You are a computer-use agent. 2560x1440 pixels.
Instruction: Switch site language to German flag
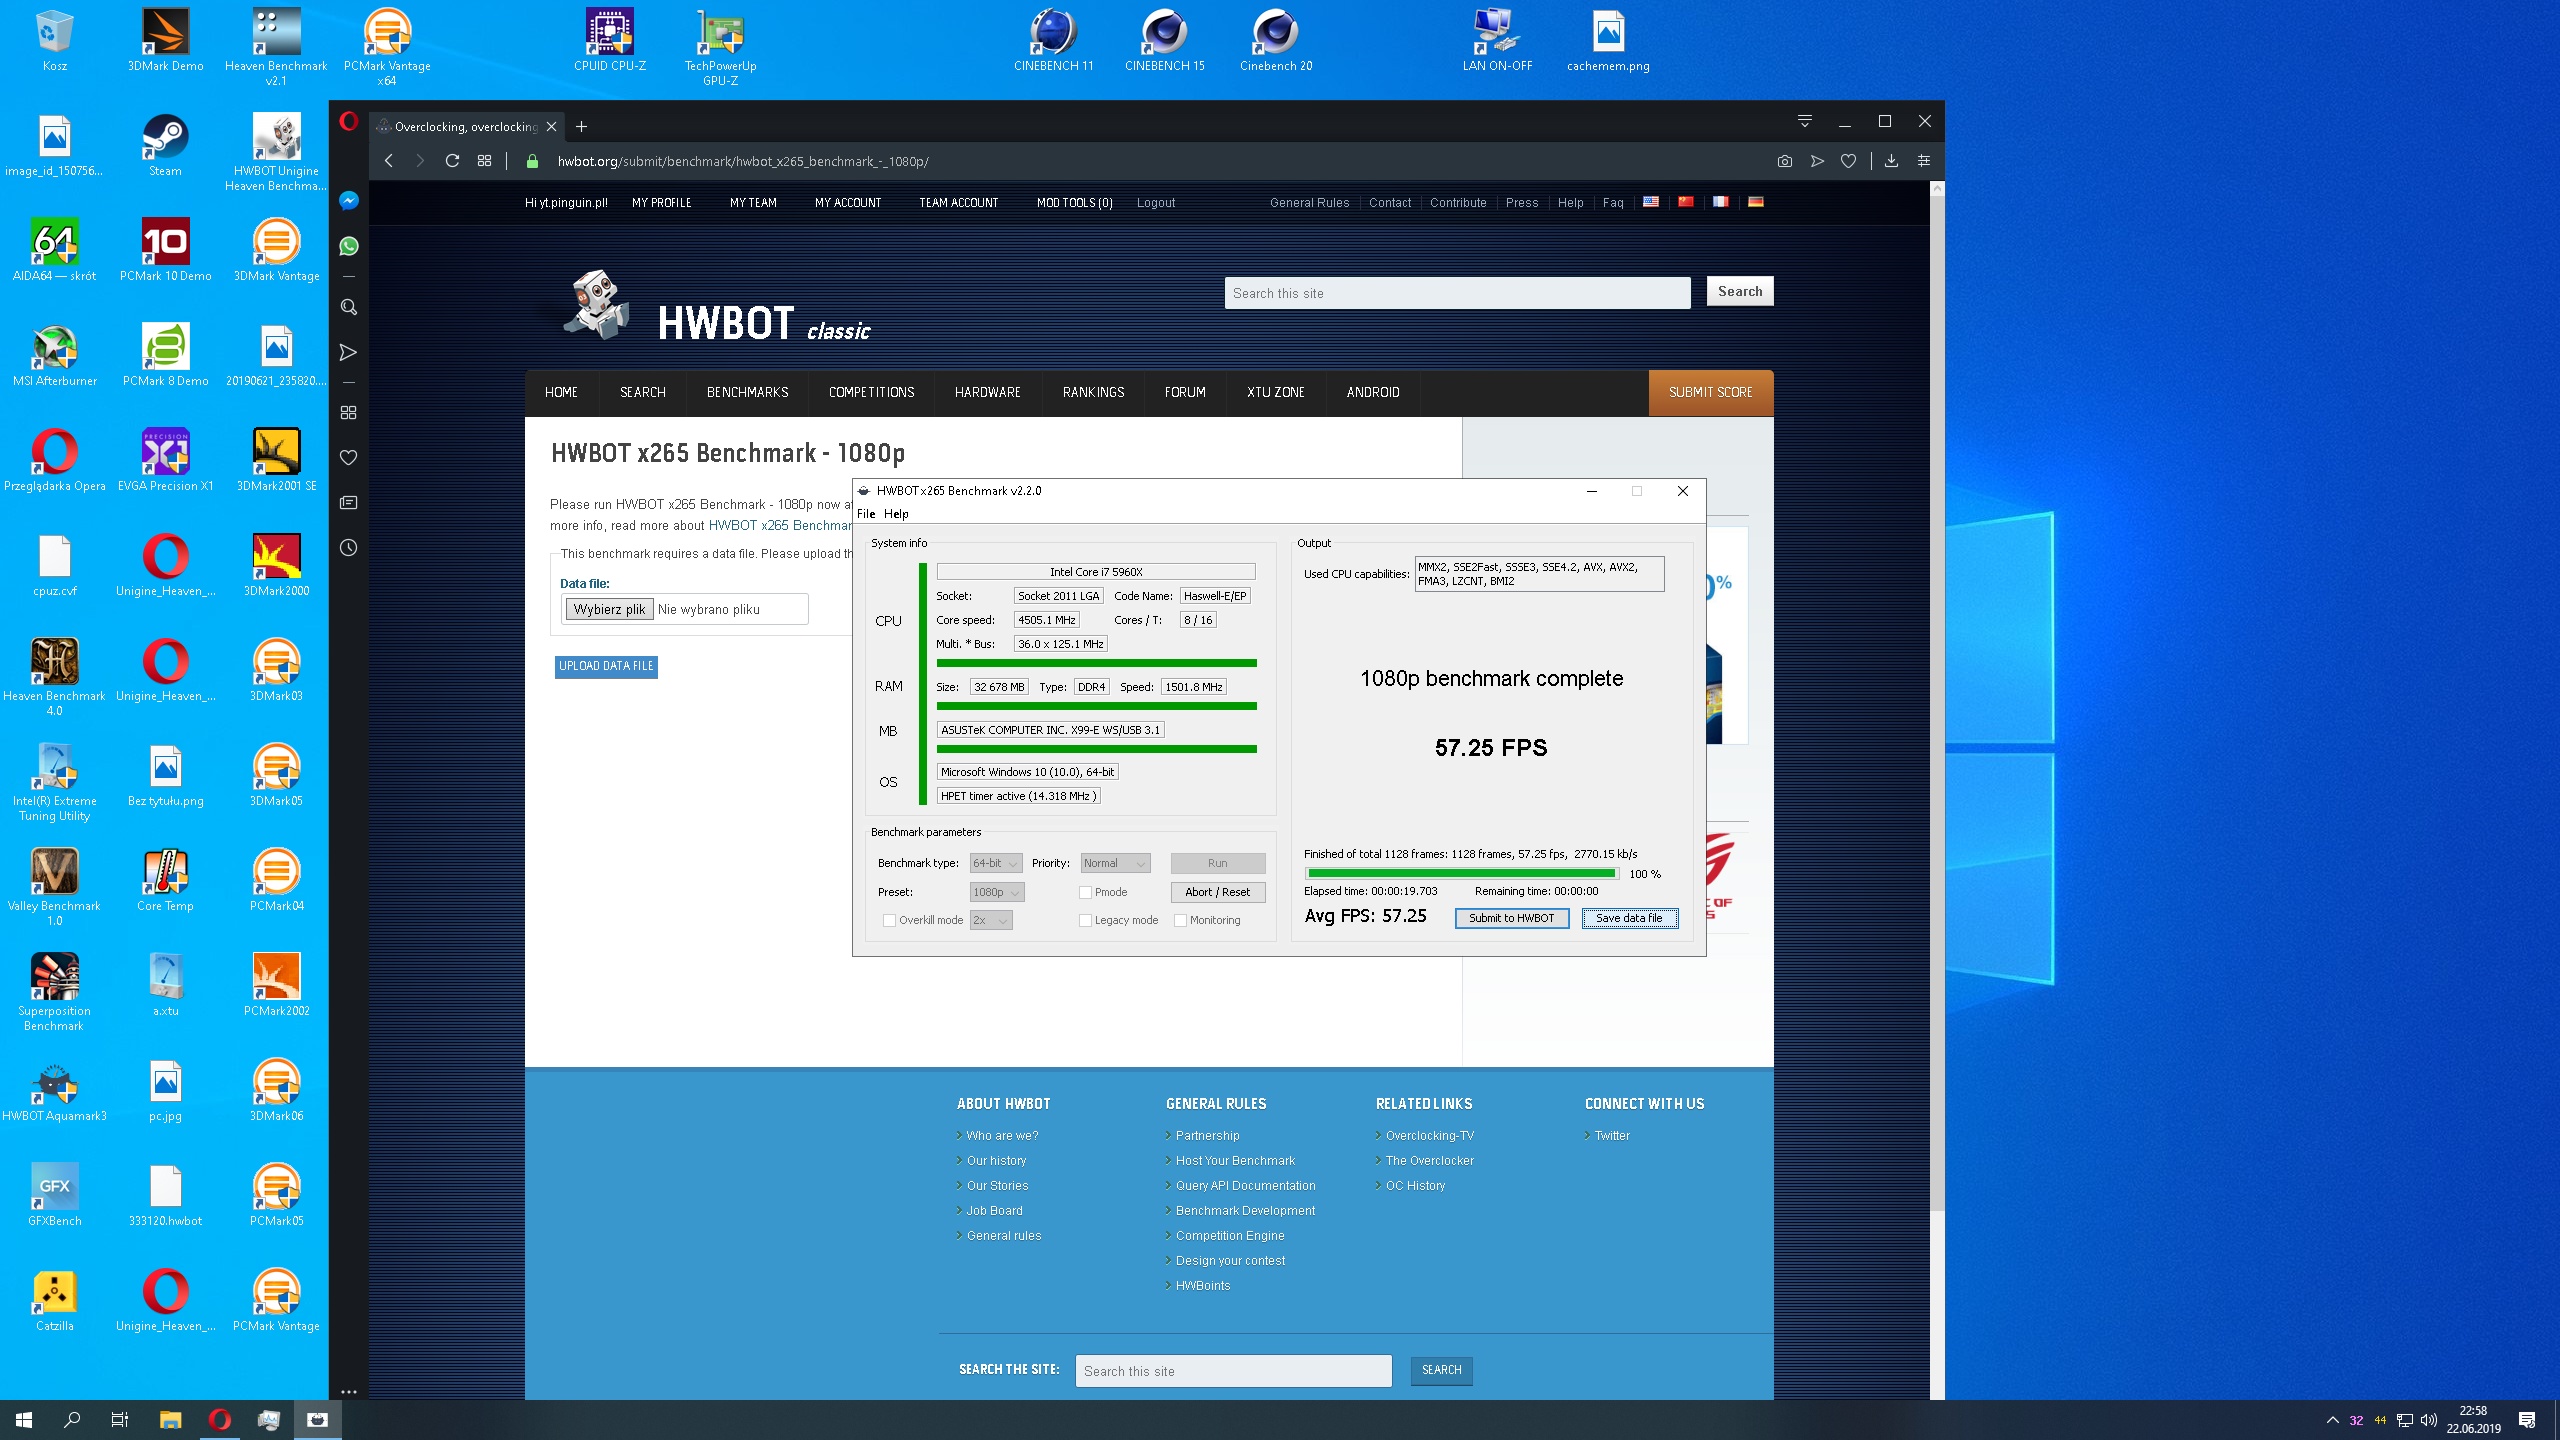[x=1755, y=202]
